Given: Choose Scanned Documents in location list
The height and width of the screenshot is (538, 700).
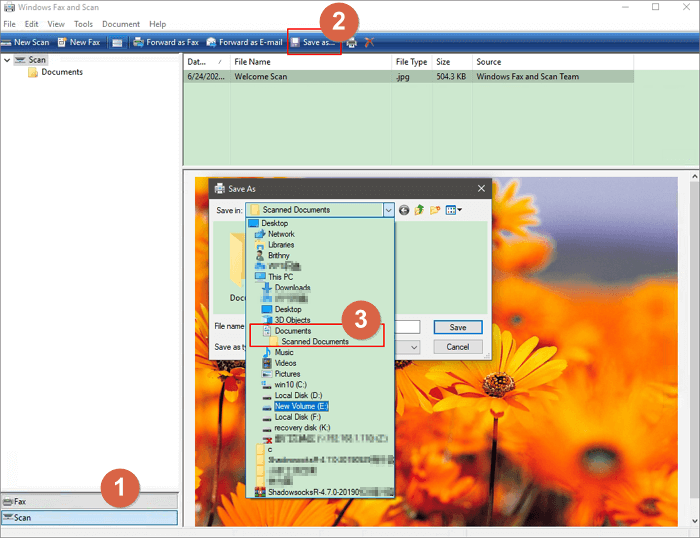Looking at the screenshot, I should click(309, 342).
